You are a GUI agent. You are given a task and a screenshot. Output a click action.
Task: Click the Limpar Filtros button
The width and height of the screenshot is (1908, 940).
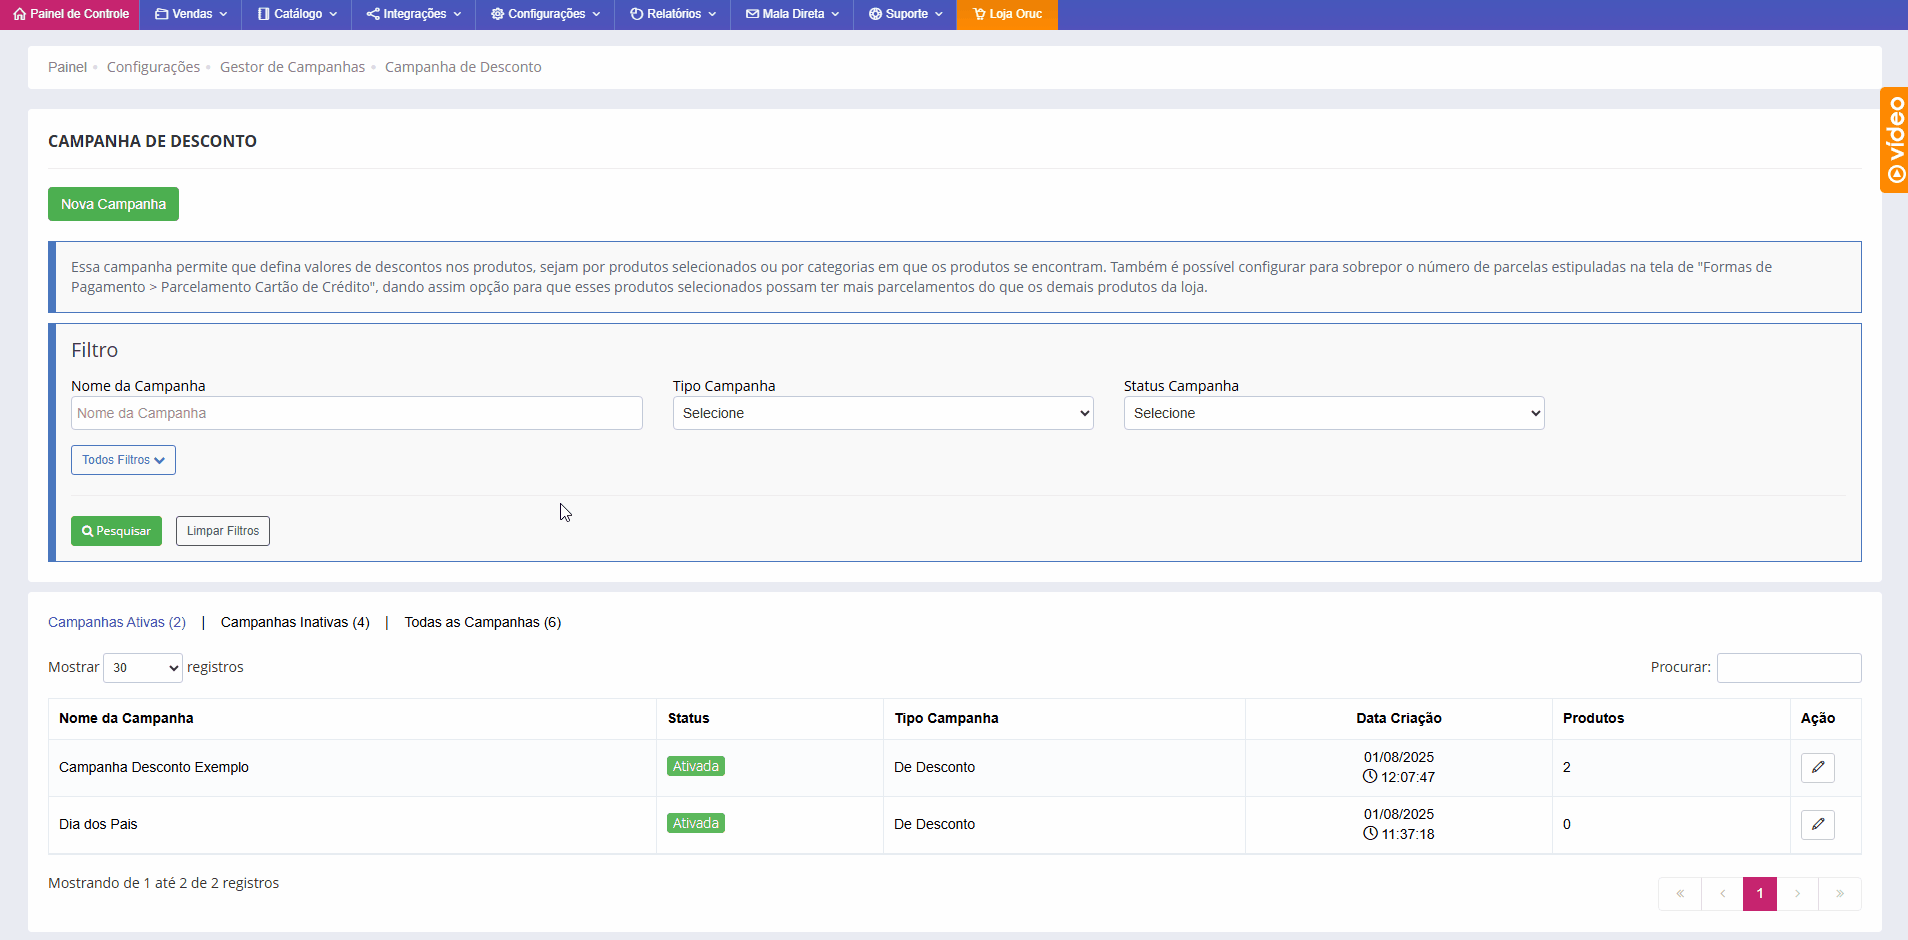pos(222,531)
